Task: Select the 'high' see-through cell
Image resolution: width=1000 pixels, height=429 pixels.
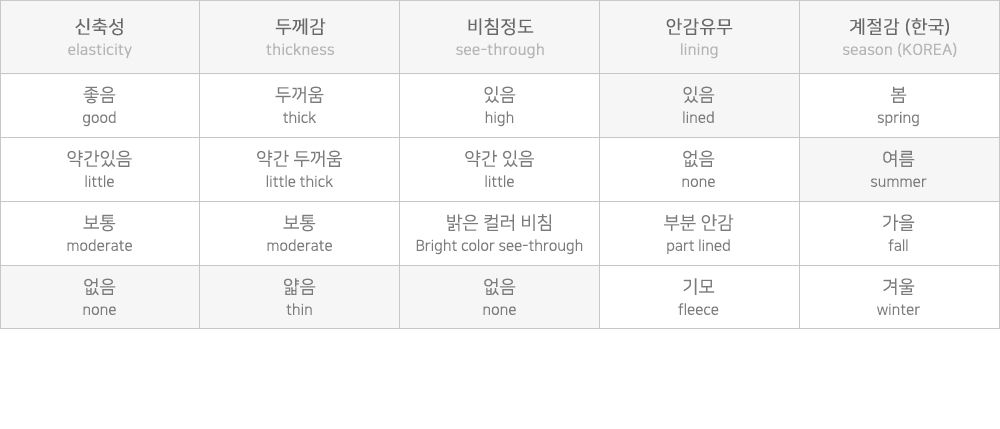Action: point(499,106)
